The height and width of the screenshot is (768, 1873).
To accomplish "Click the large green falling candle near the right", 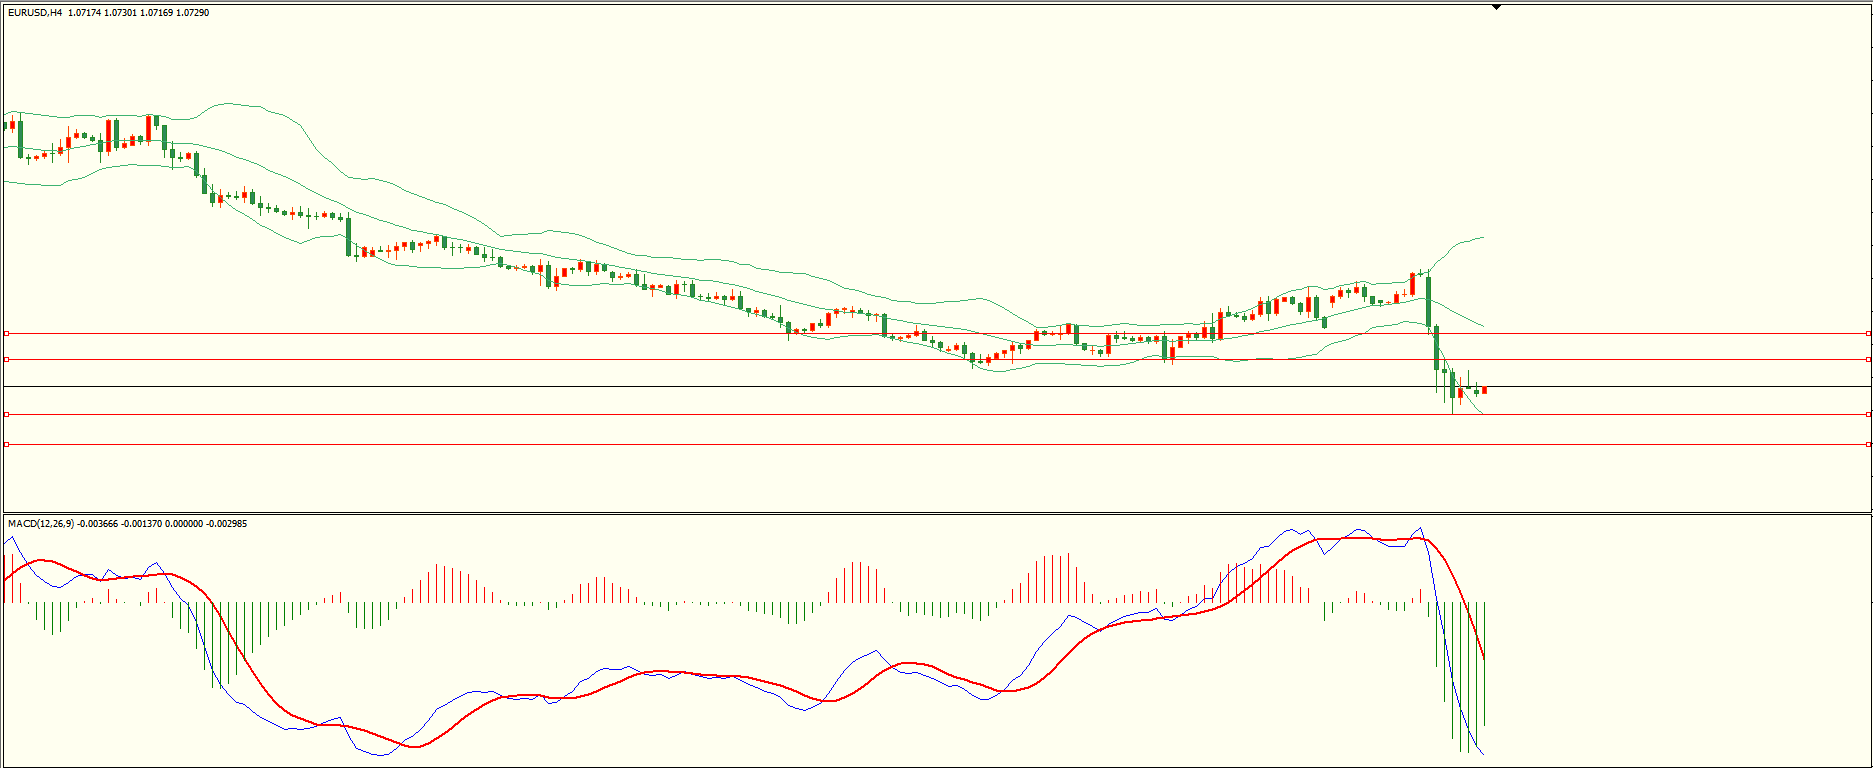I will click(x=1428, y=300).
